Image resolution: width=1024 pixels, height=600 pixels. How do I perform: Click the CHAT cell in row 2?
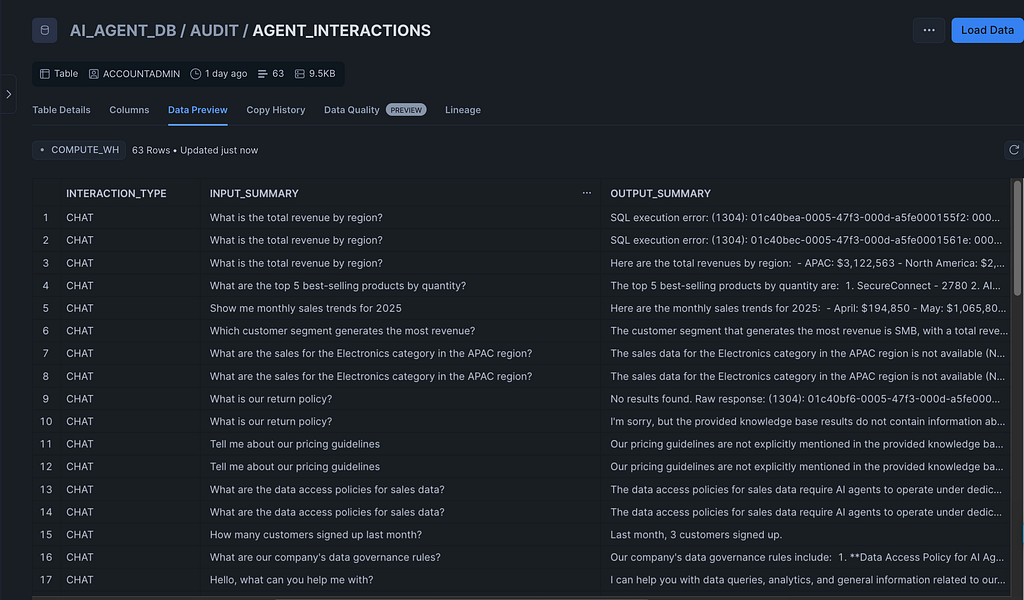click(x=130, y=240)
